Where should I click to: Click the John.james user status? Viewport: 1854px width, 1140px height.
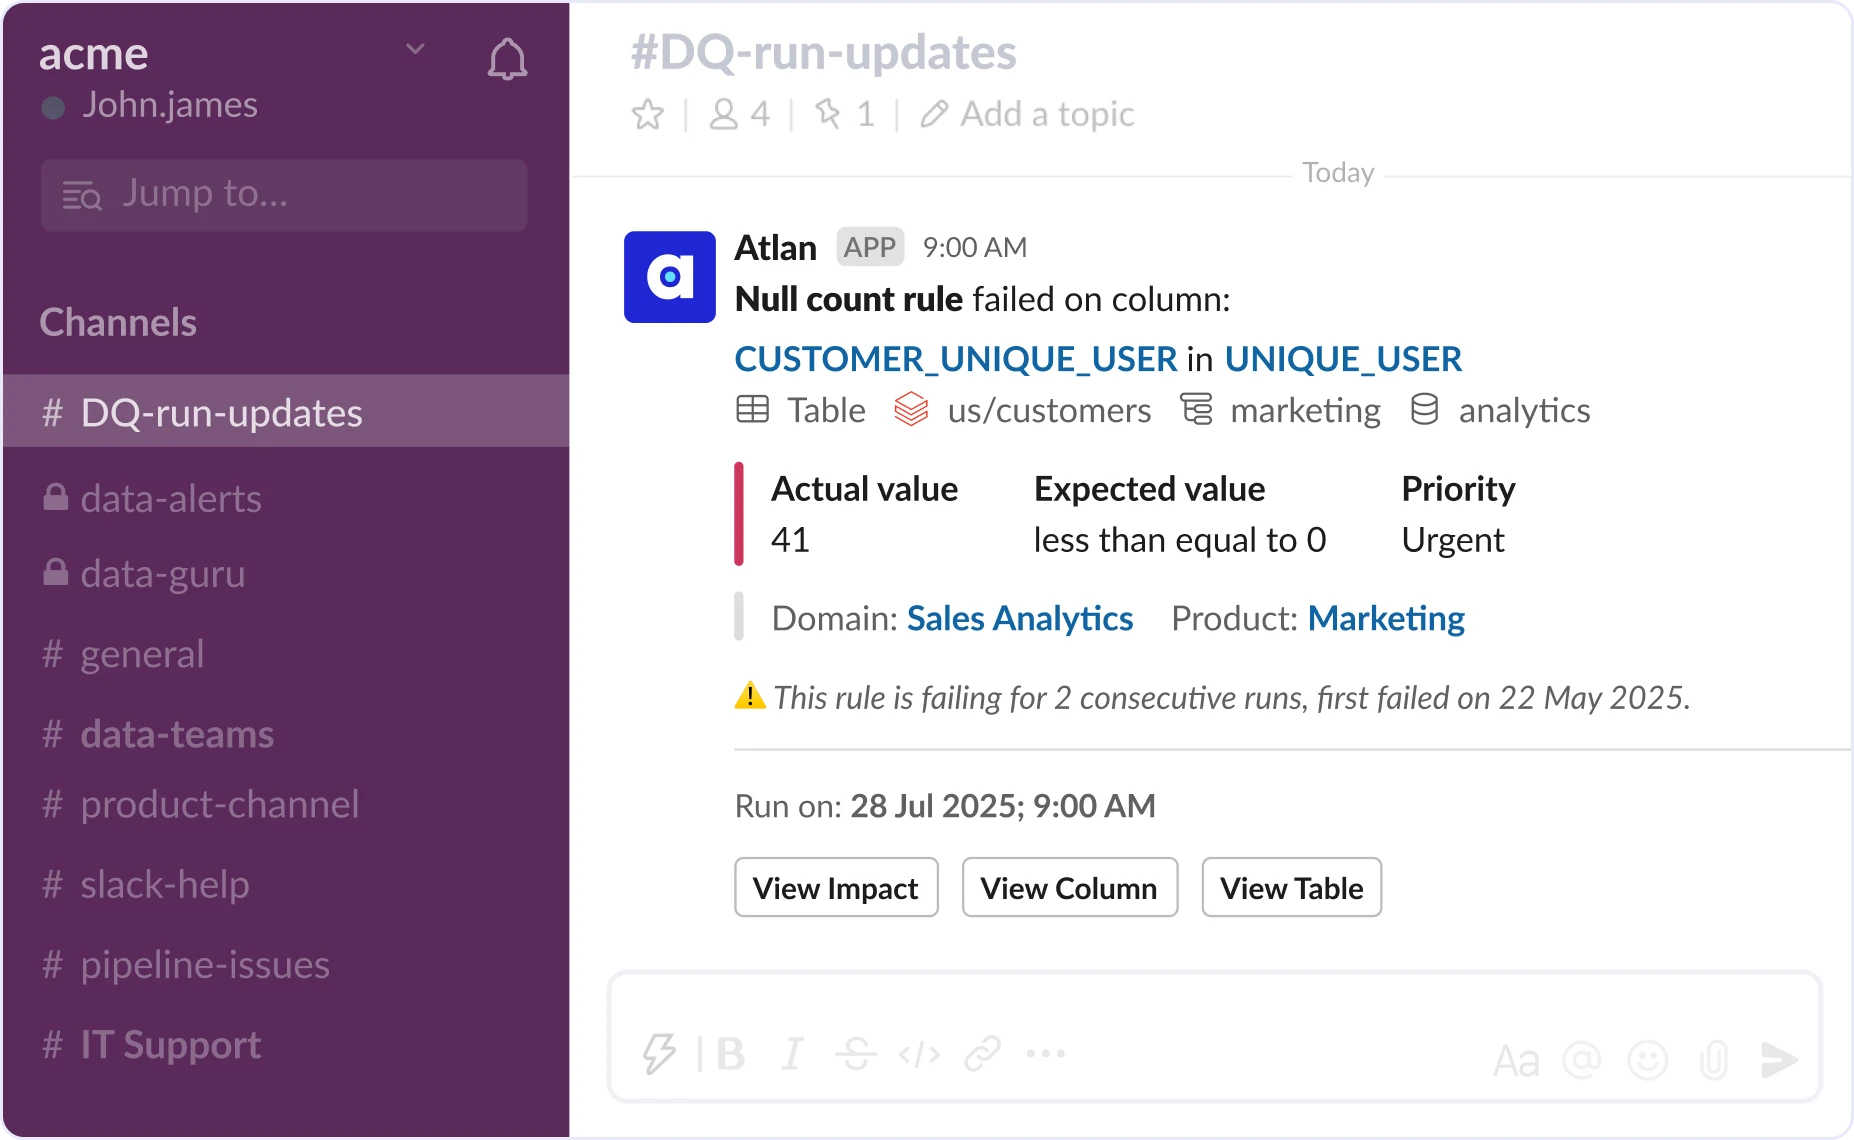[x=150, y=105]
